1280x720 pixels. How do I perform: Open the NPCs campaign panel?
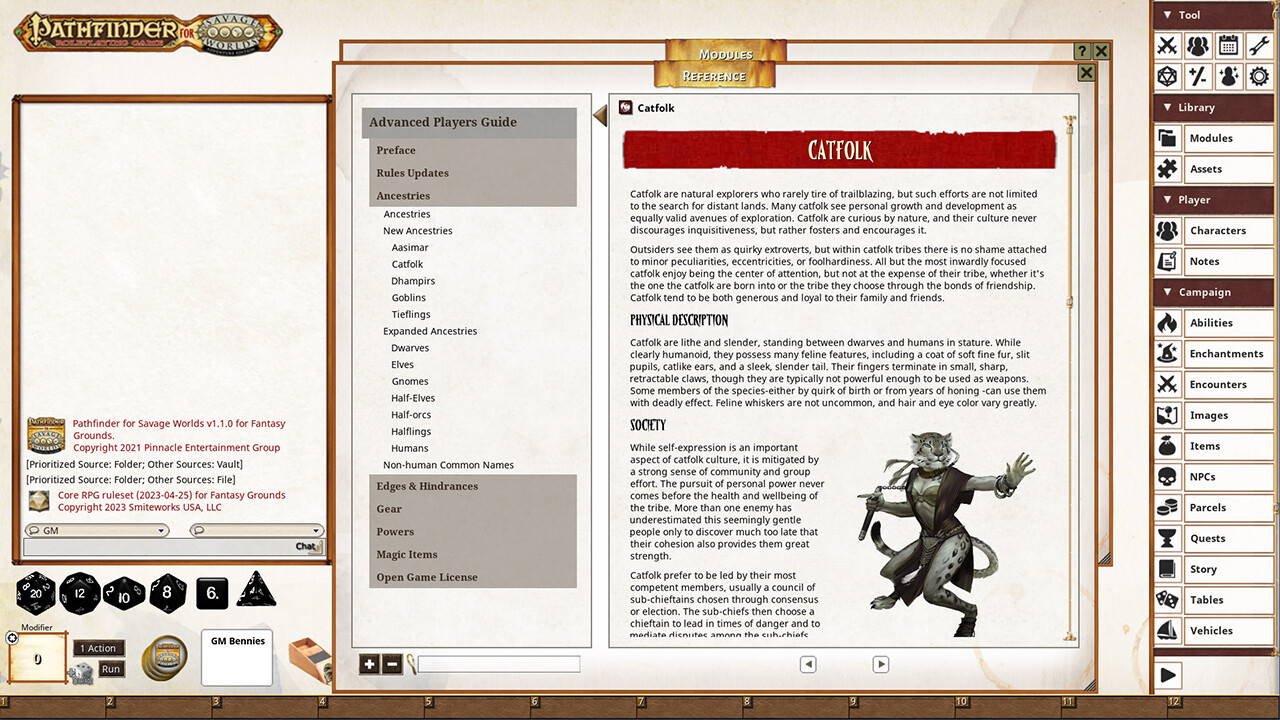coord(1213,476)
